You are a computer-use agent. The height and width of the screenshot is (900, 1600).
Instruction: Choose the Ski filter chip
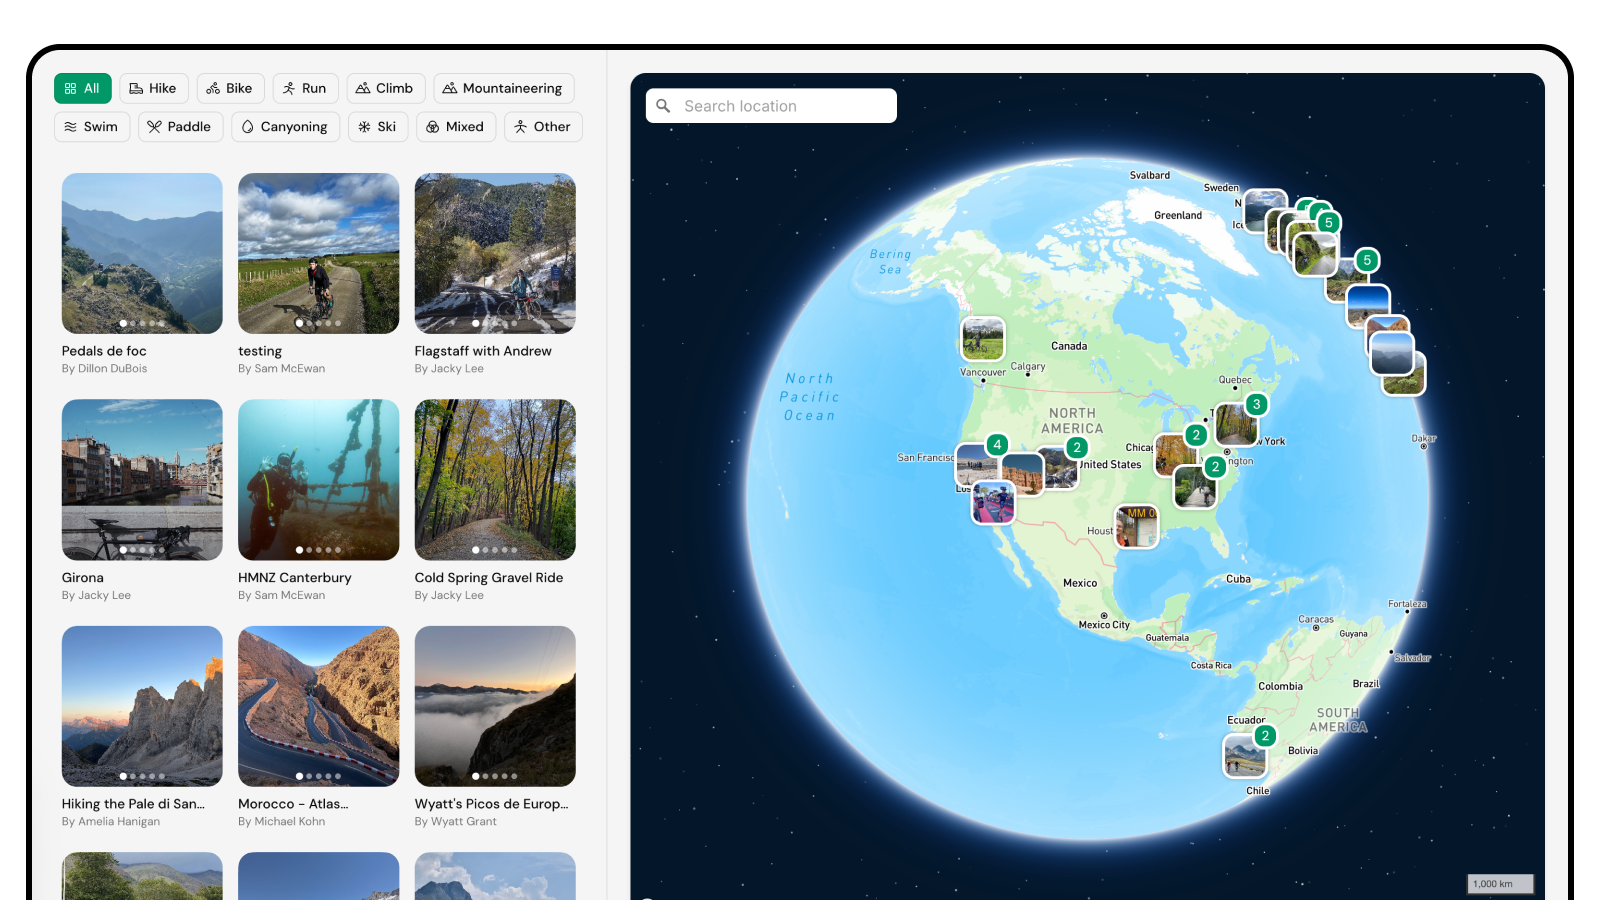tap(378, 127)
